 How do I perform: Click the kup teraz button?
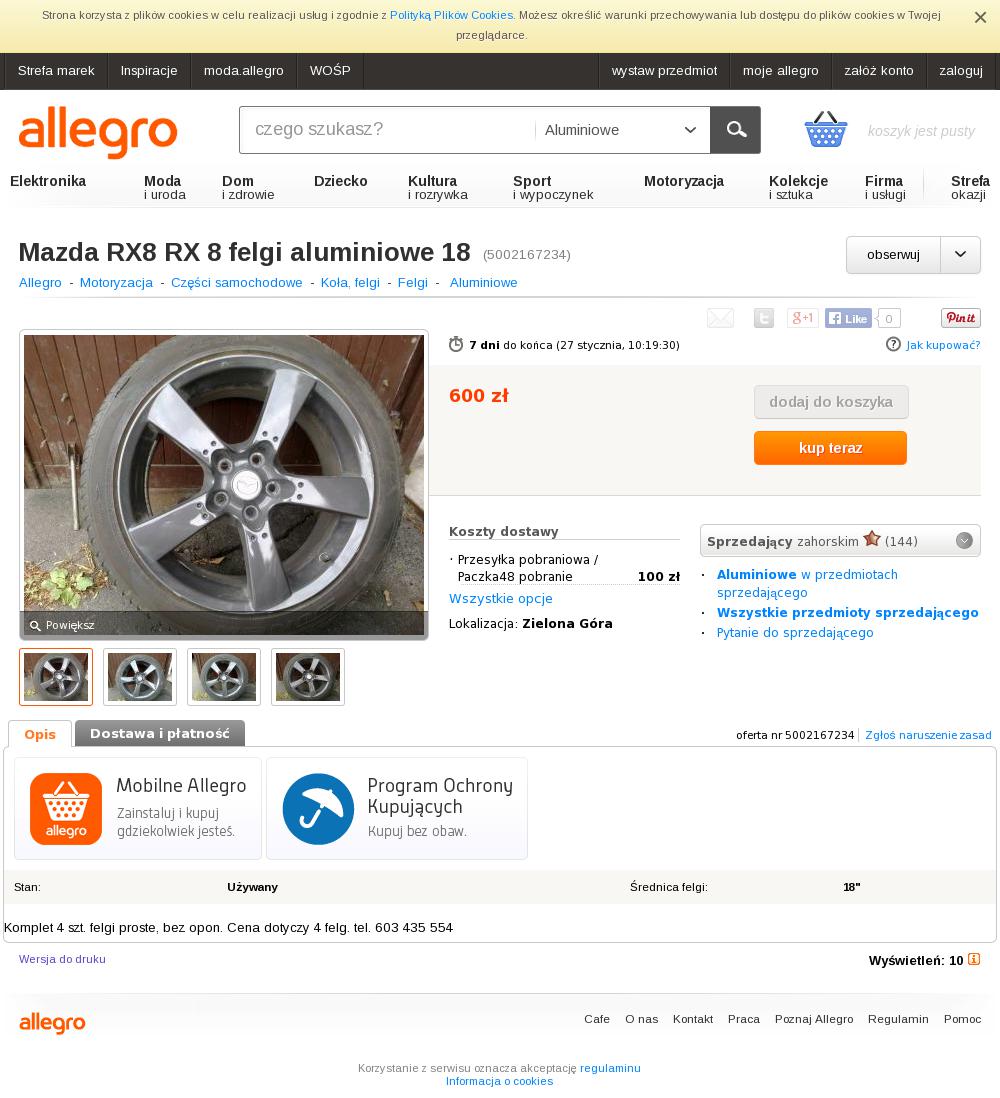(830, 447)
